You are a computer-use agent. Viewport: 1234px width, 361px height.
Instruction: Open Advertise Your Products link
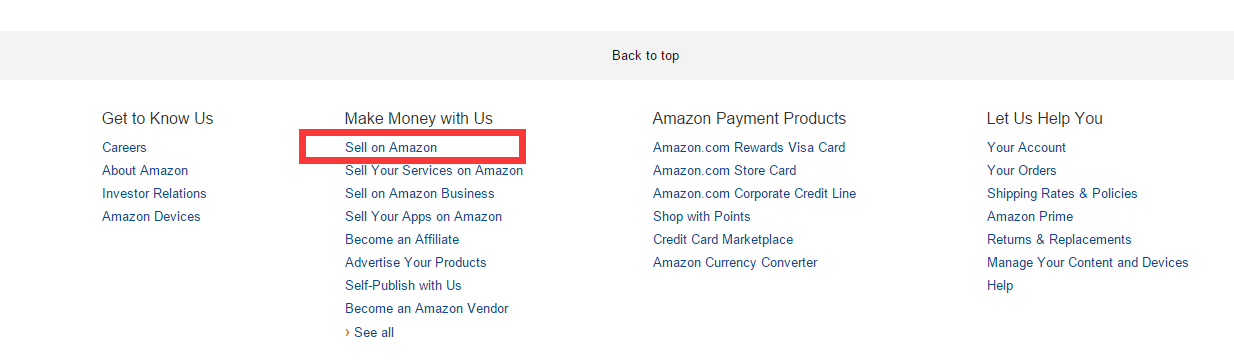[416, 262]
